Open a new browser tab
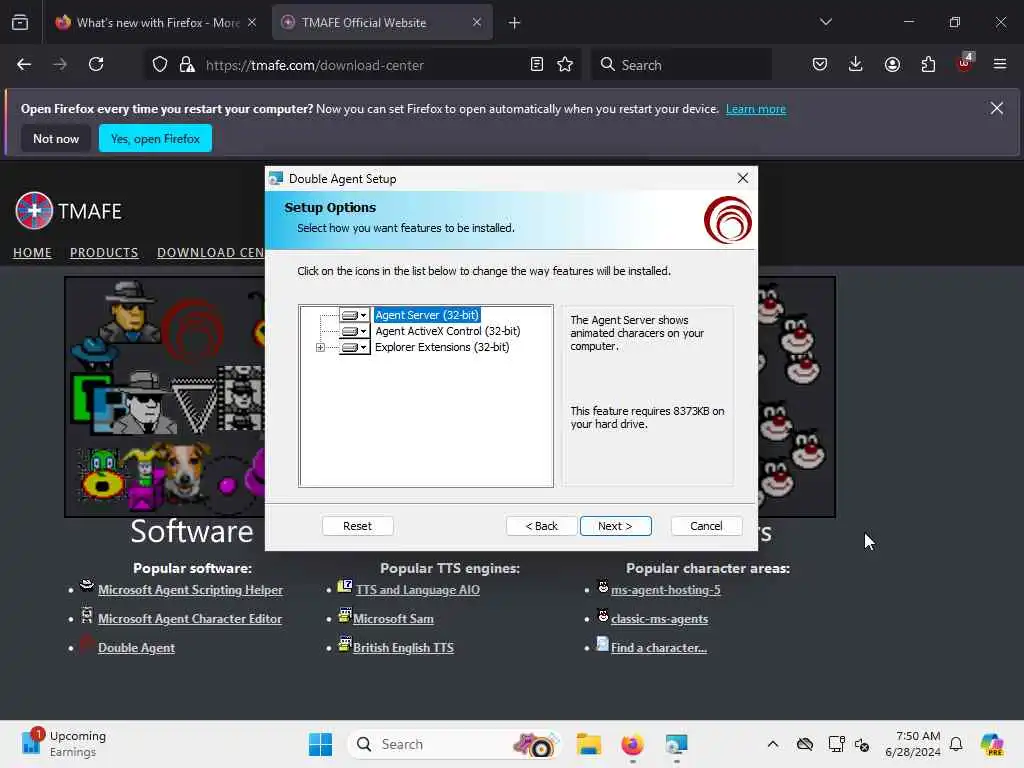The height and width of the screenshot is (768, 1024). click(x=515, y=23)
